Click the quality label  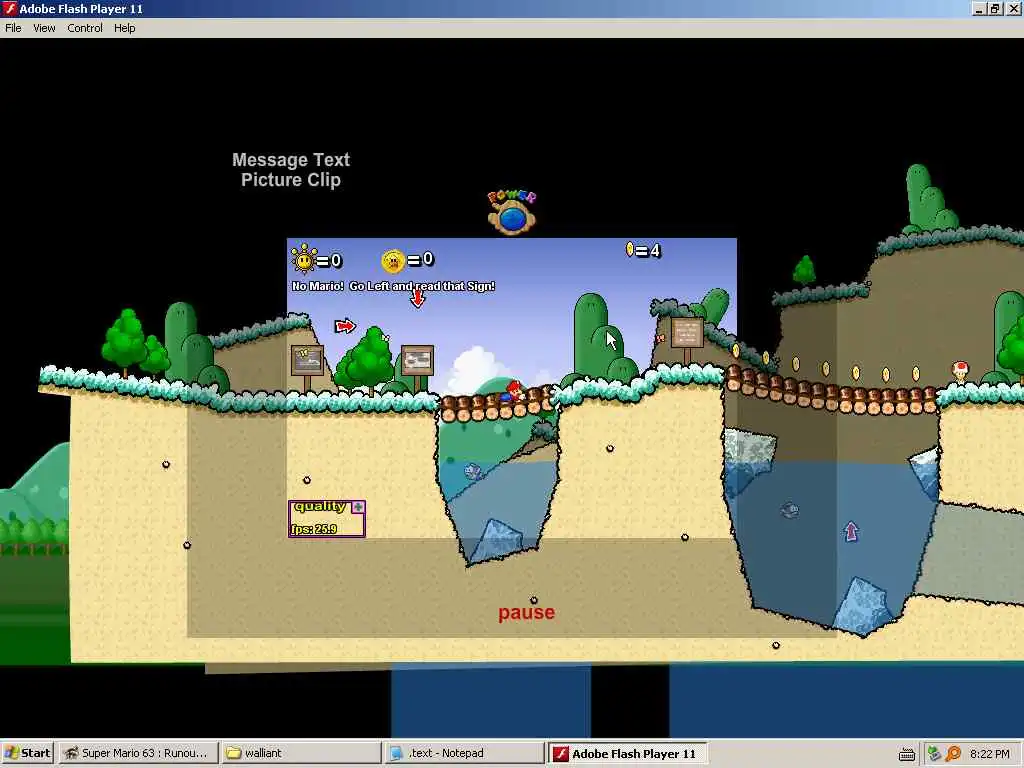pos(320,507)
